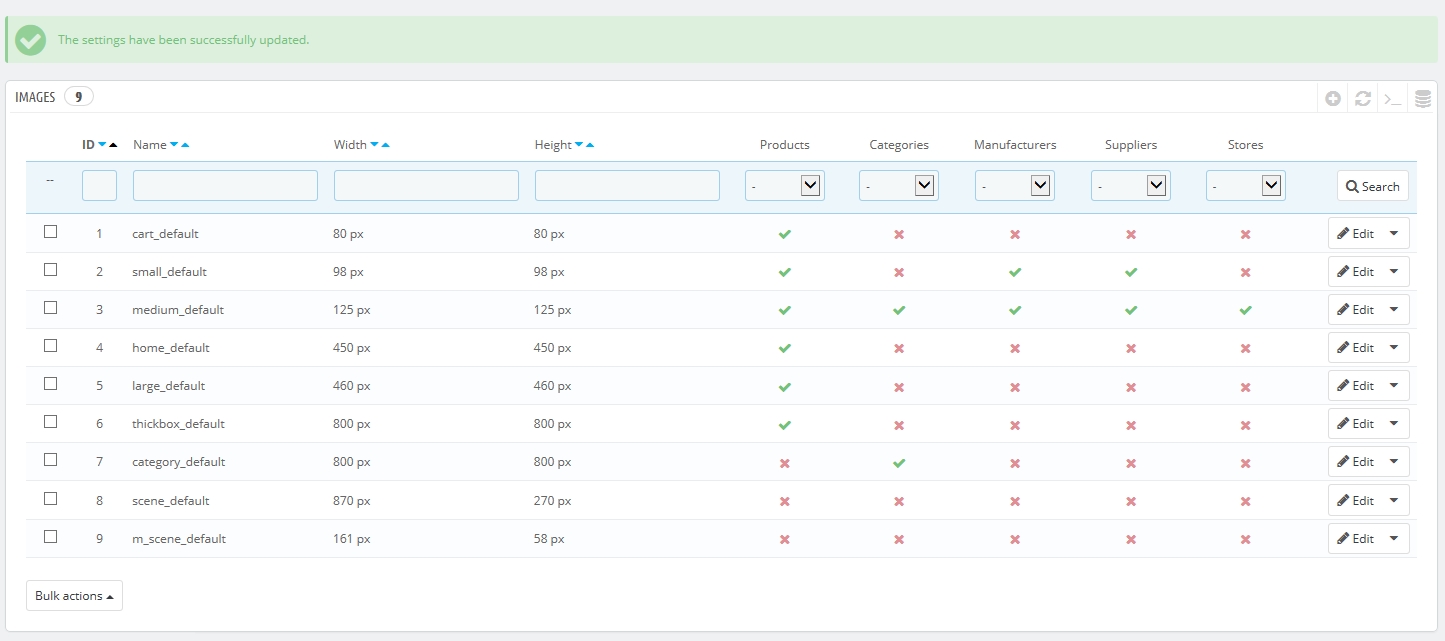The width and height of the screenshot is (1445, 641).
Task: Toggle Products status for category_default row
Action: pyautogui.click(x=785, y=463)
